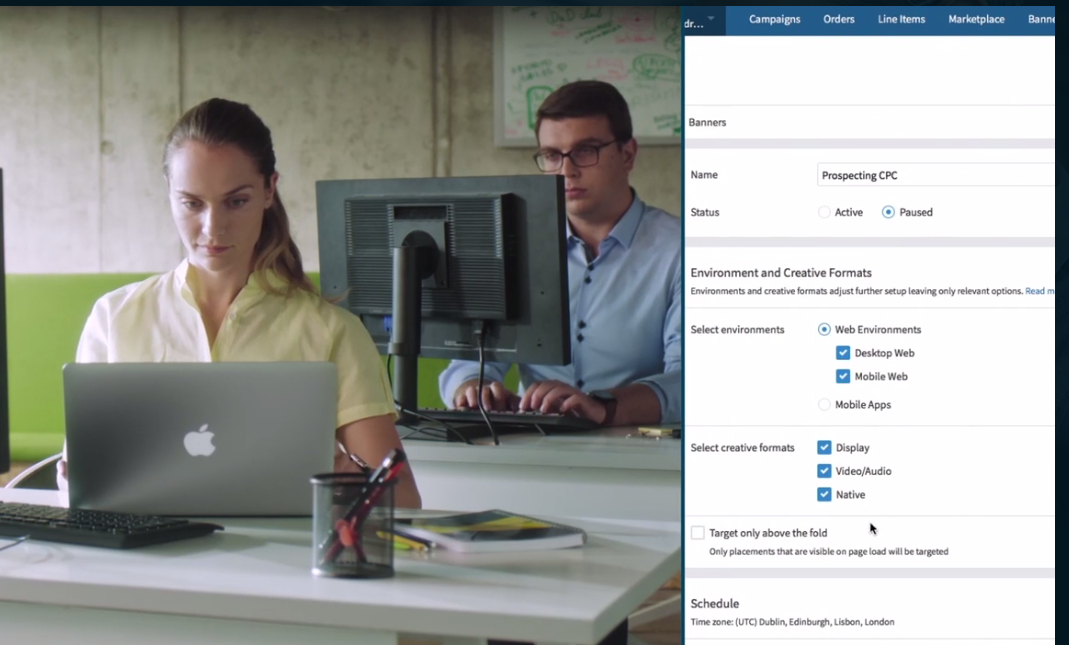Open the Orders tab
Image resolution: width=1069 pixels, height=645 pixels.
839,19
